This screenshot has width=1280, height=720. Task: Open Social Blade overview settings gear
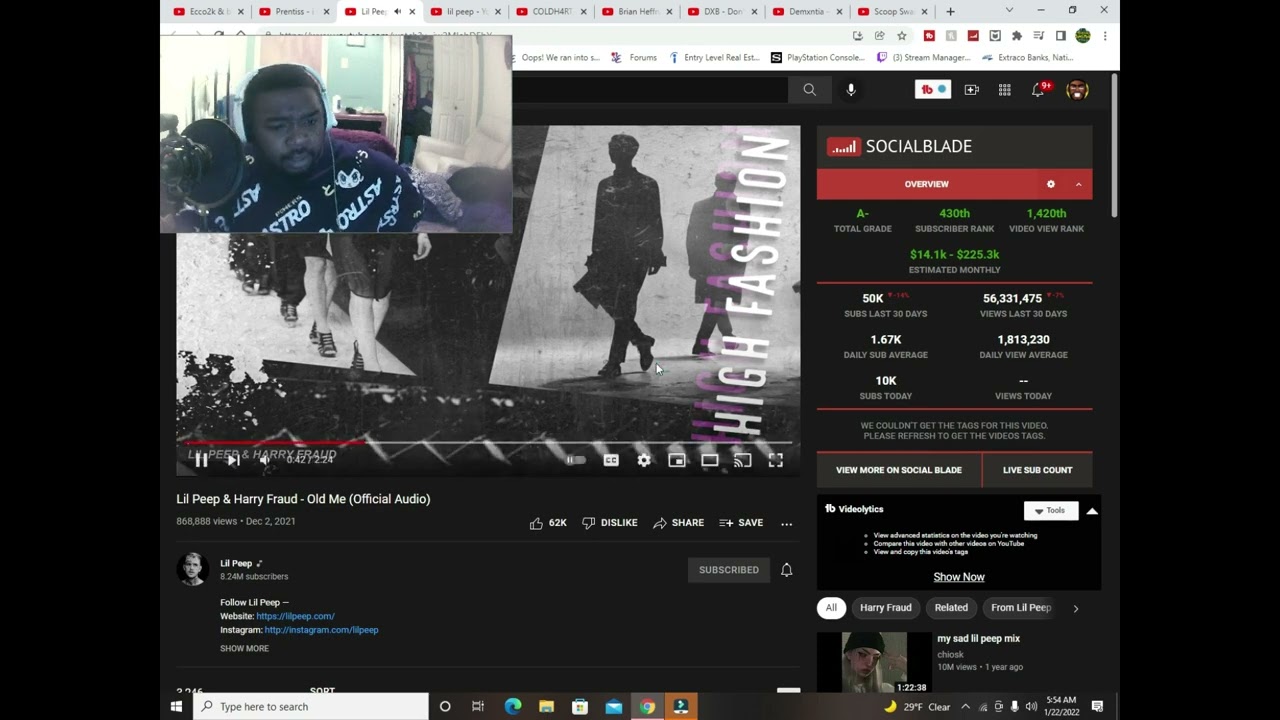[1050, 184]
